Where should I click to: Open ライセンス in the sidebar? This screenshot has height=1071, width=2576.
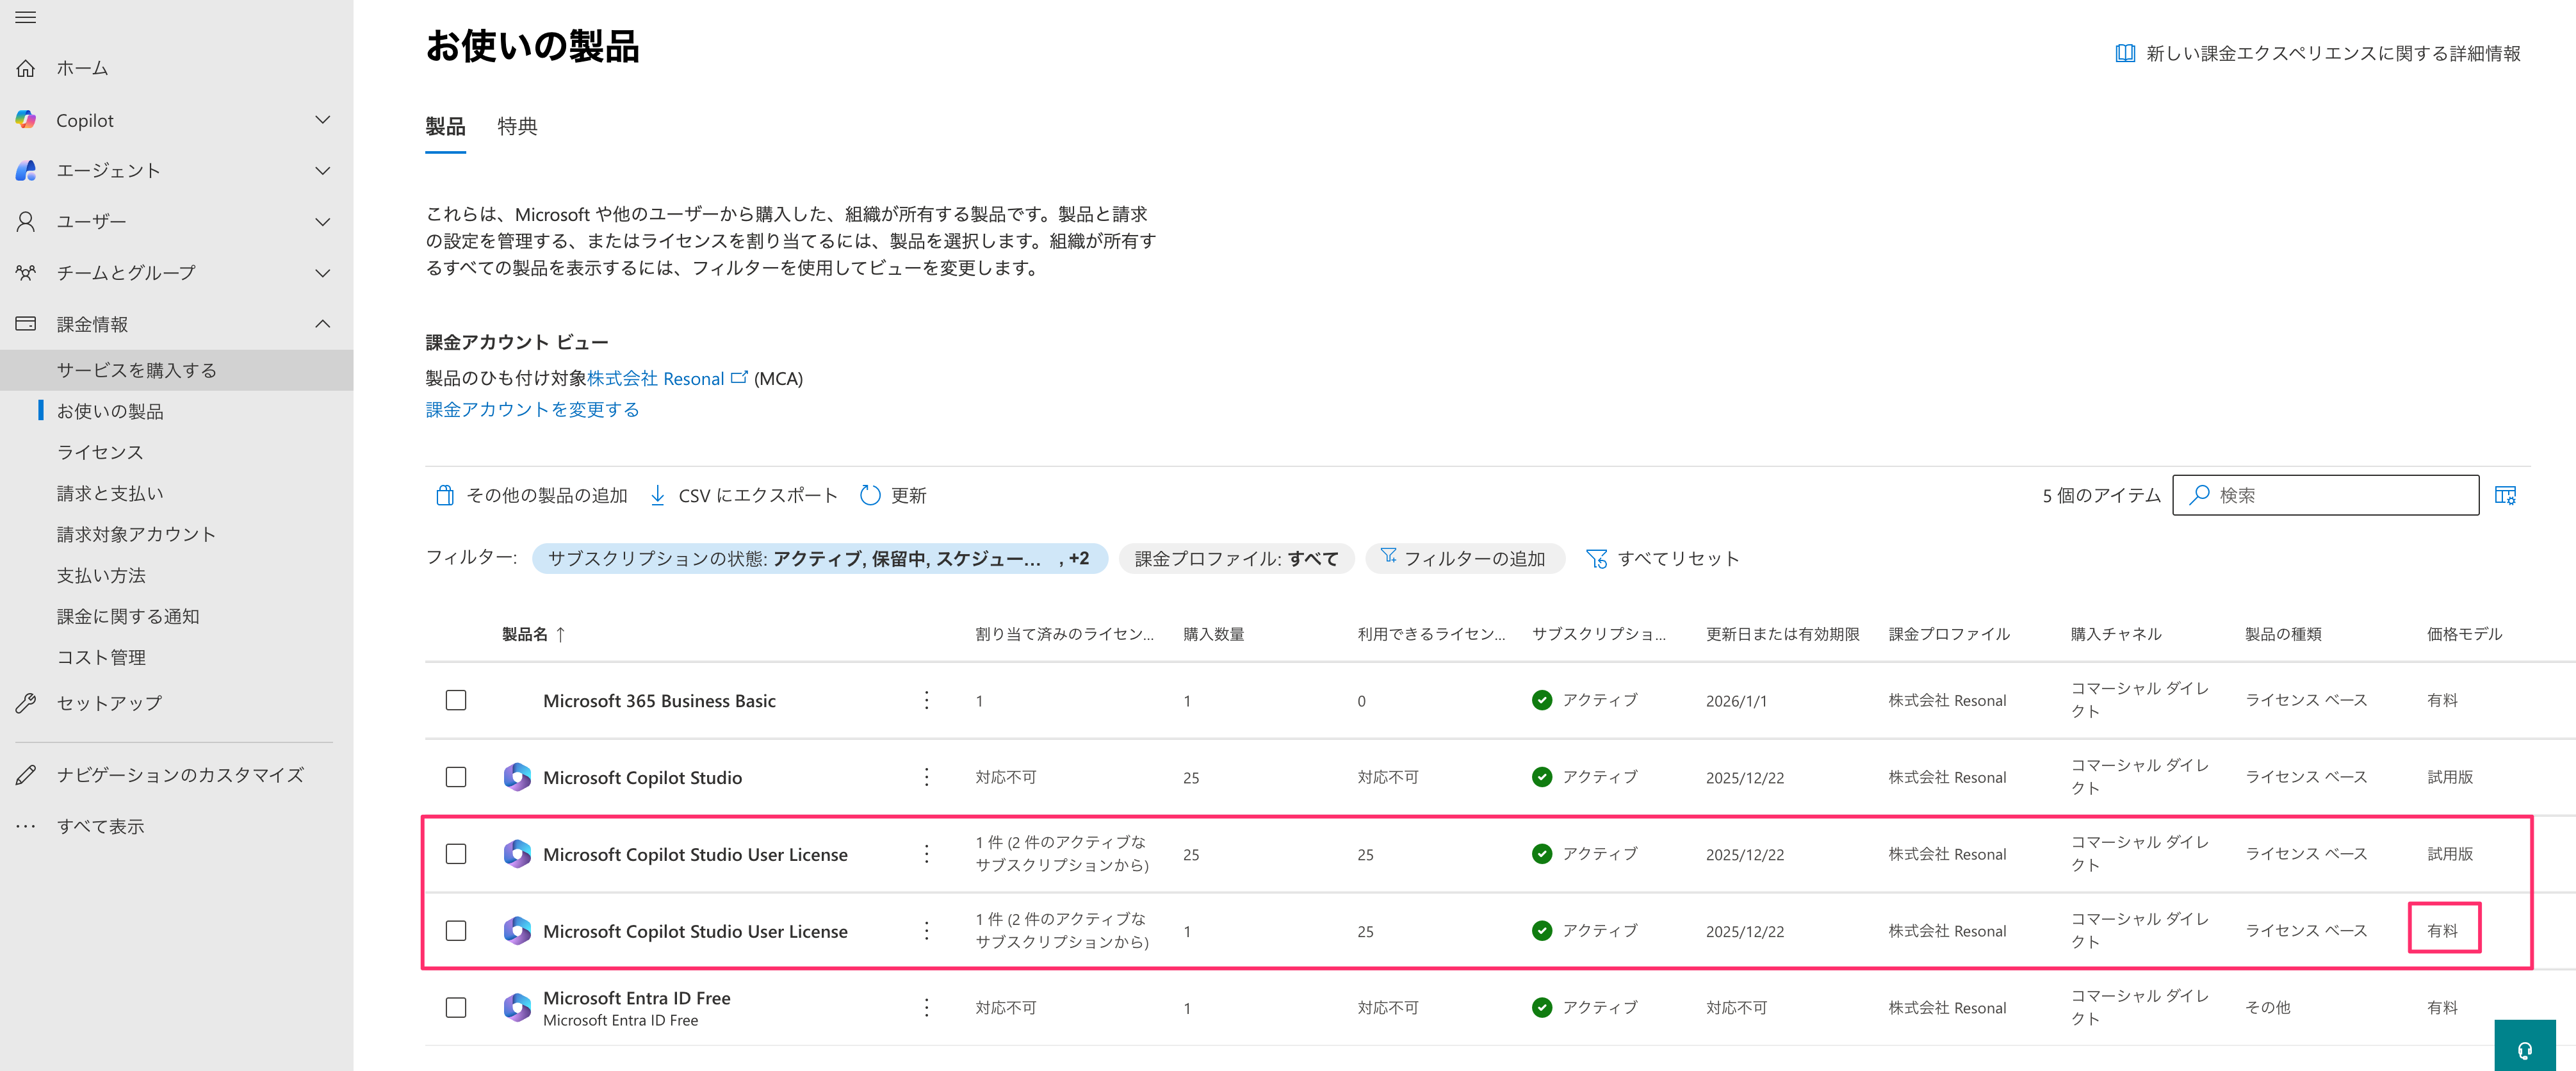pos(100,452)
